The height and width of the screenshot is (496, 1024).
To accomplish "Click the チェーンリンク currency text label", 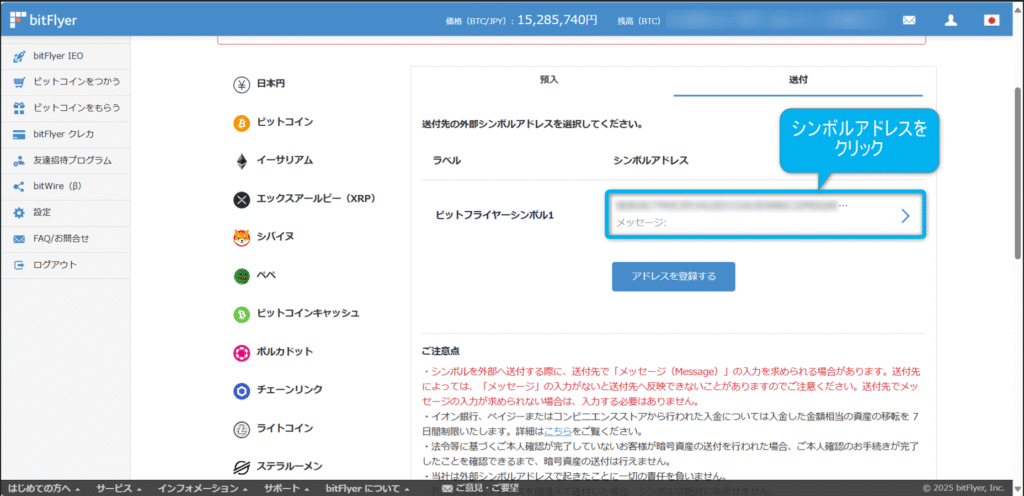I will point(289,390).
